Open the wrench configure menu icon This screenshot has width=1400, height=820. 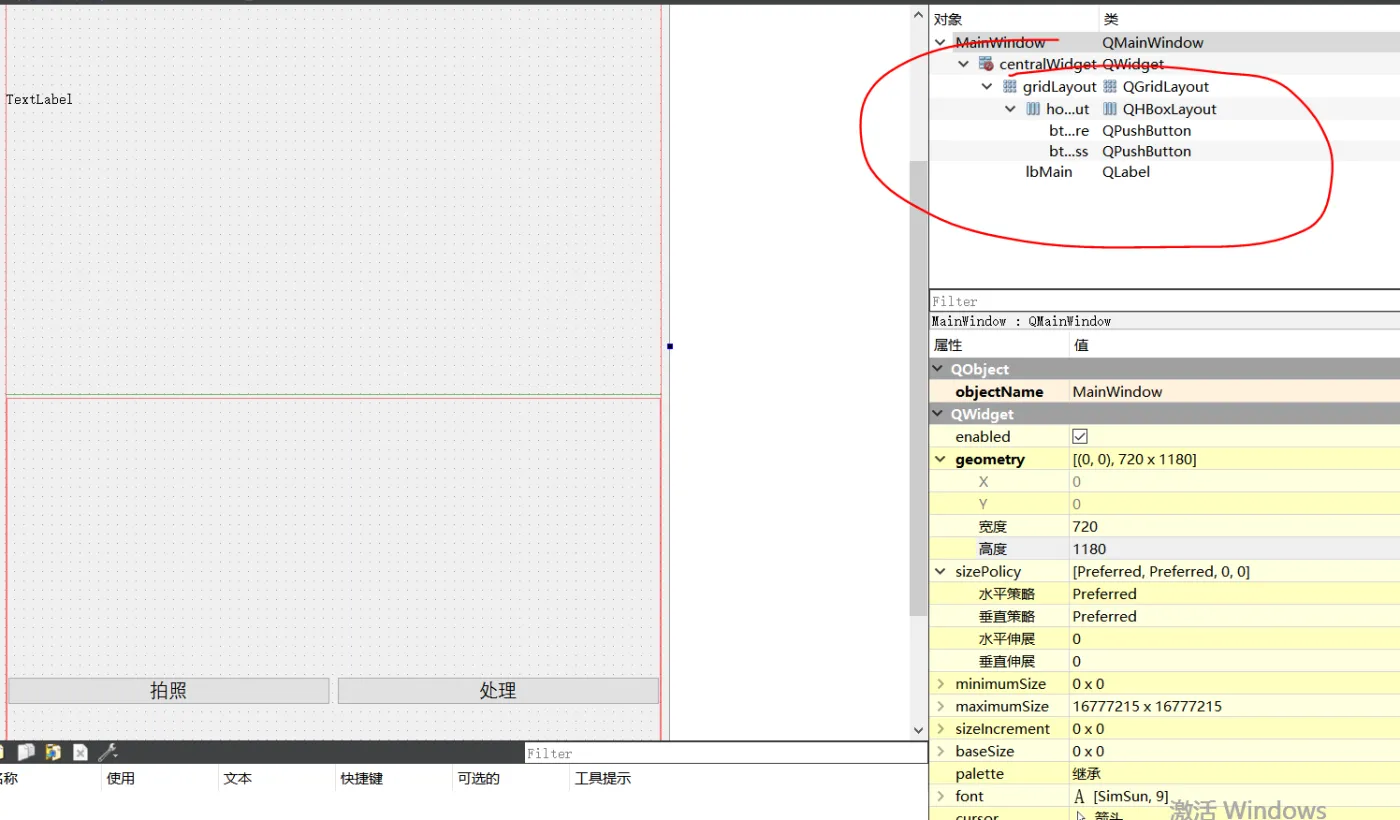point(107,752)
